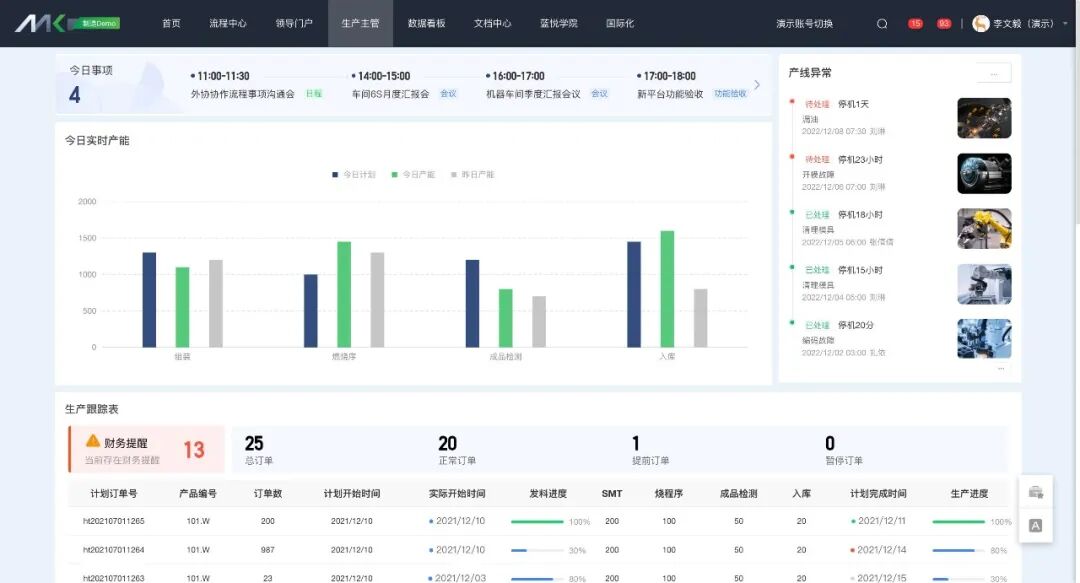This screenshot has height=583, width=1080.
Task: Click the user avatar of 李文毅
Action: tap(981, 24)
